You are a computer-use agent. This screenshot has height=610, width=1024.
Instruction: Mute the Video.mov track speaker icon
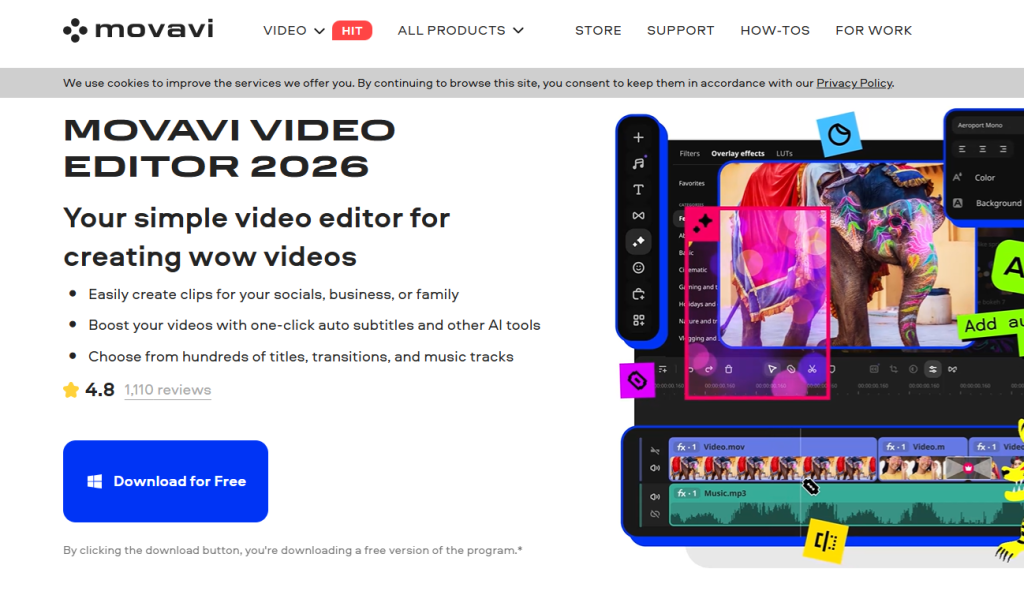point(655,468)
